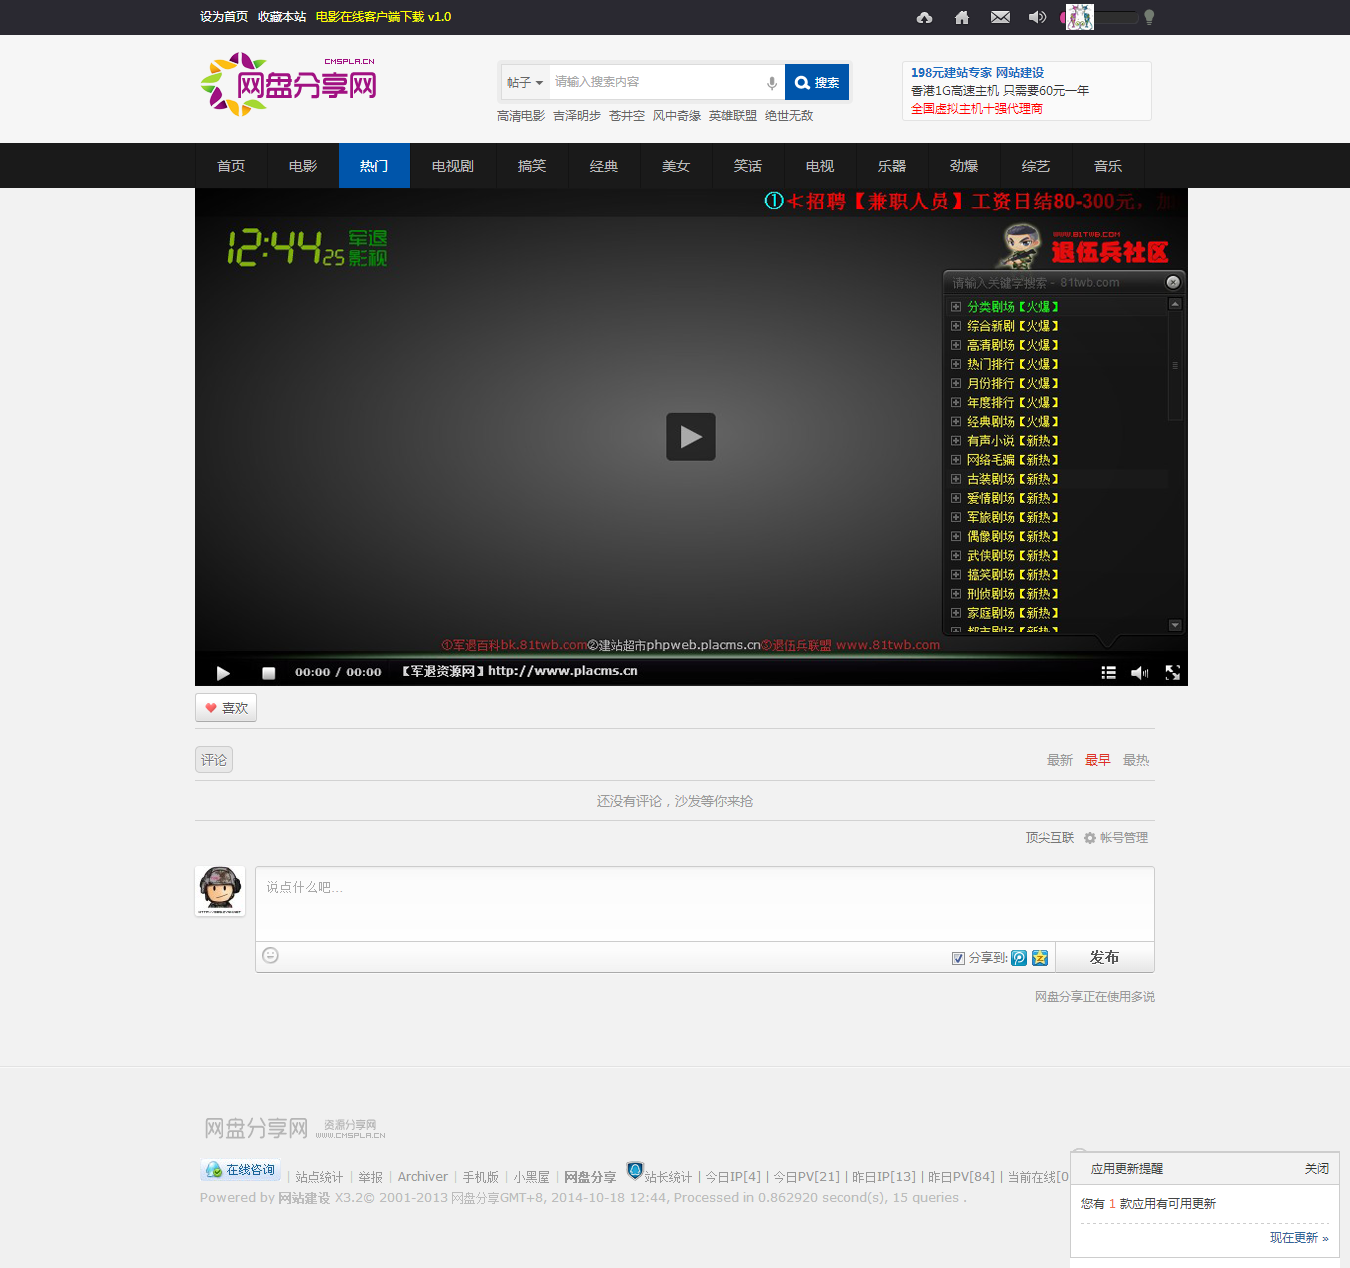
Task: Click the 顶尖互联 link
Action: coord(1050,838)
